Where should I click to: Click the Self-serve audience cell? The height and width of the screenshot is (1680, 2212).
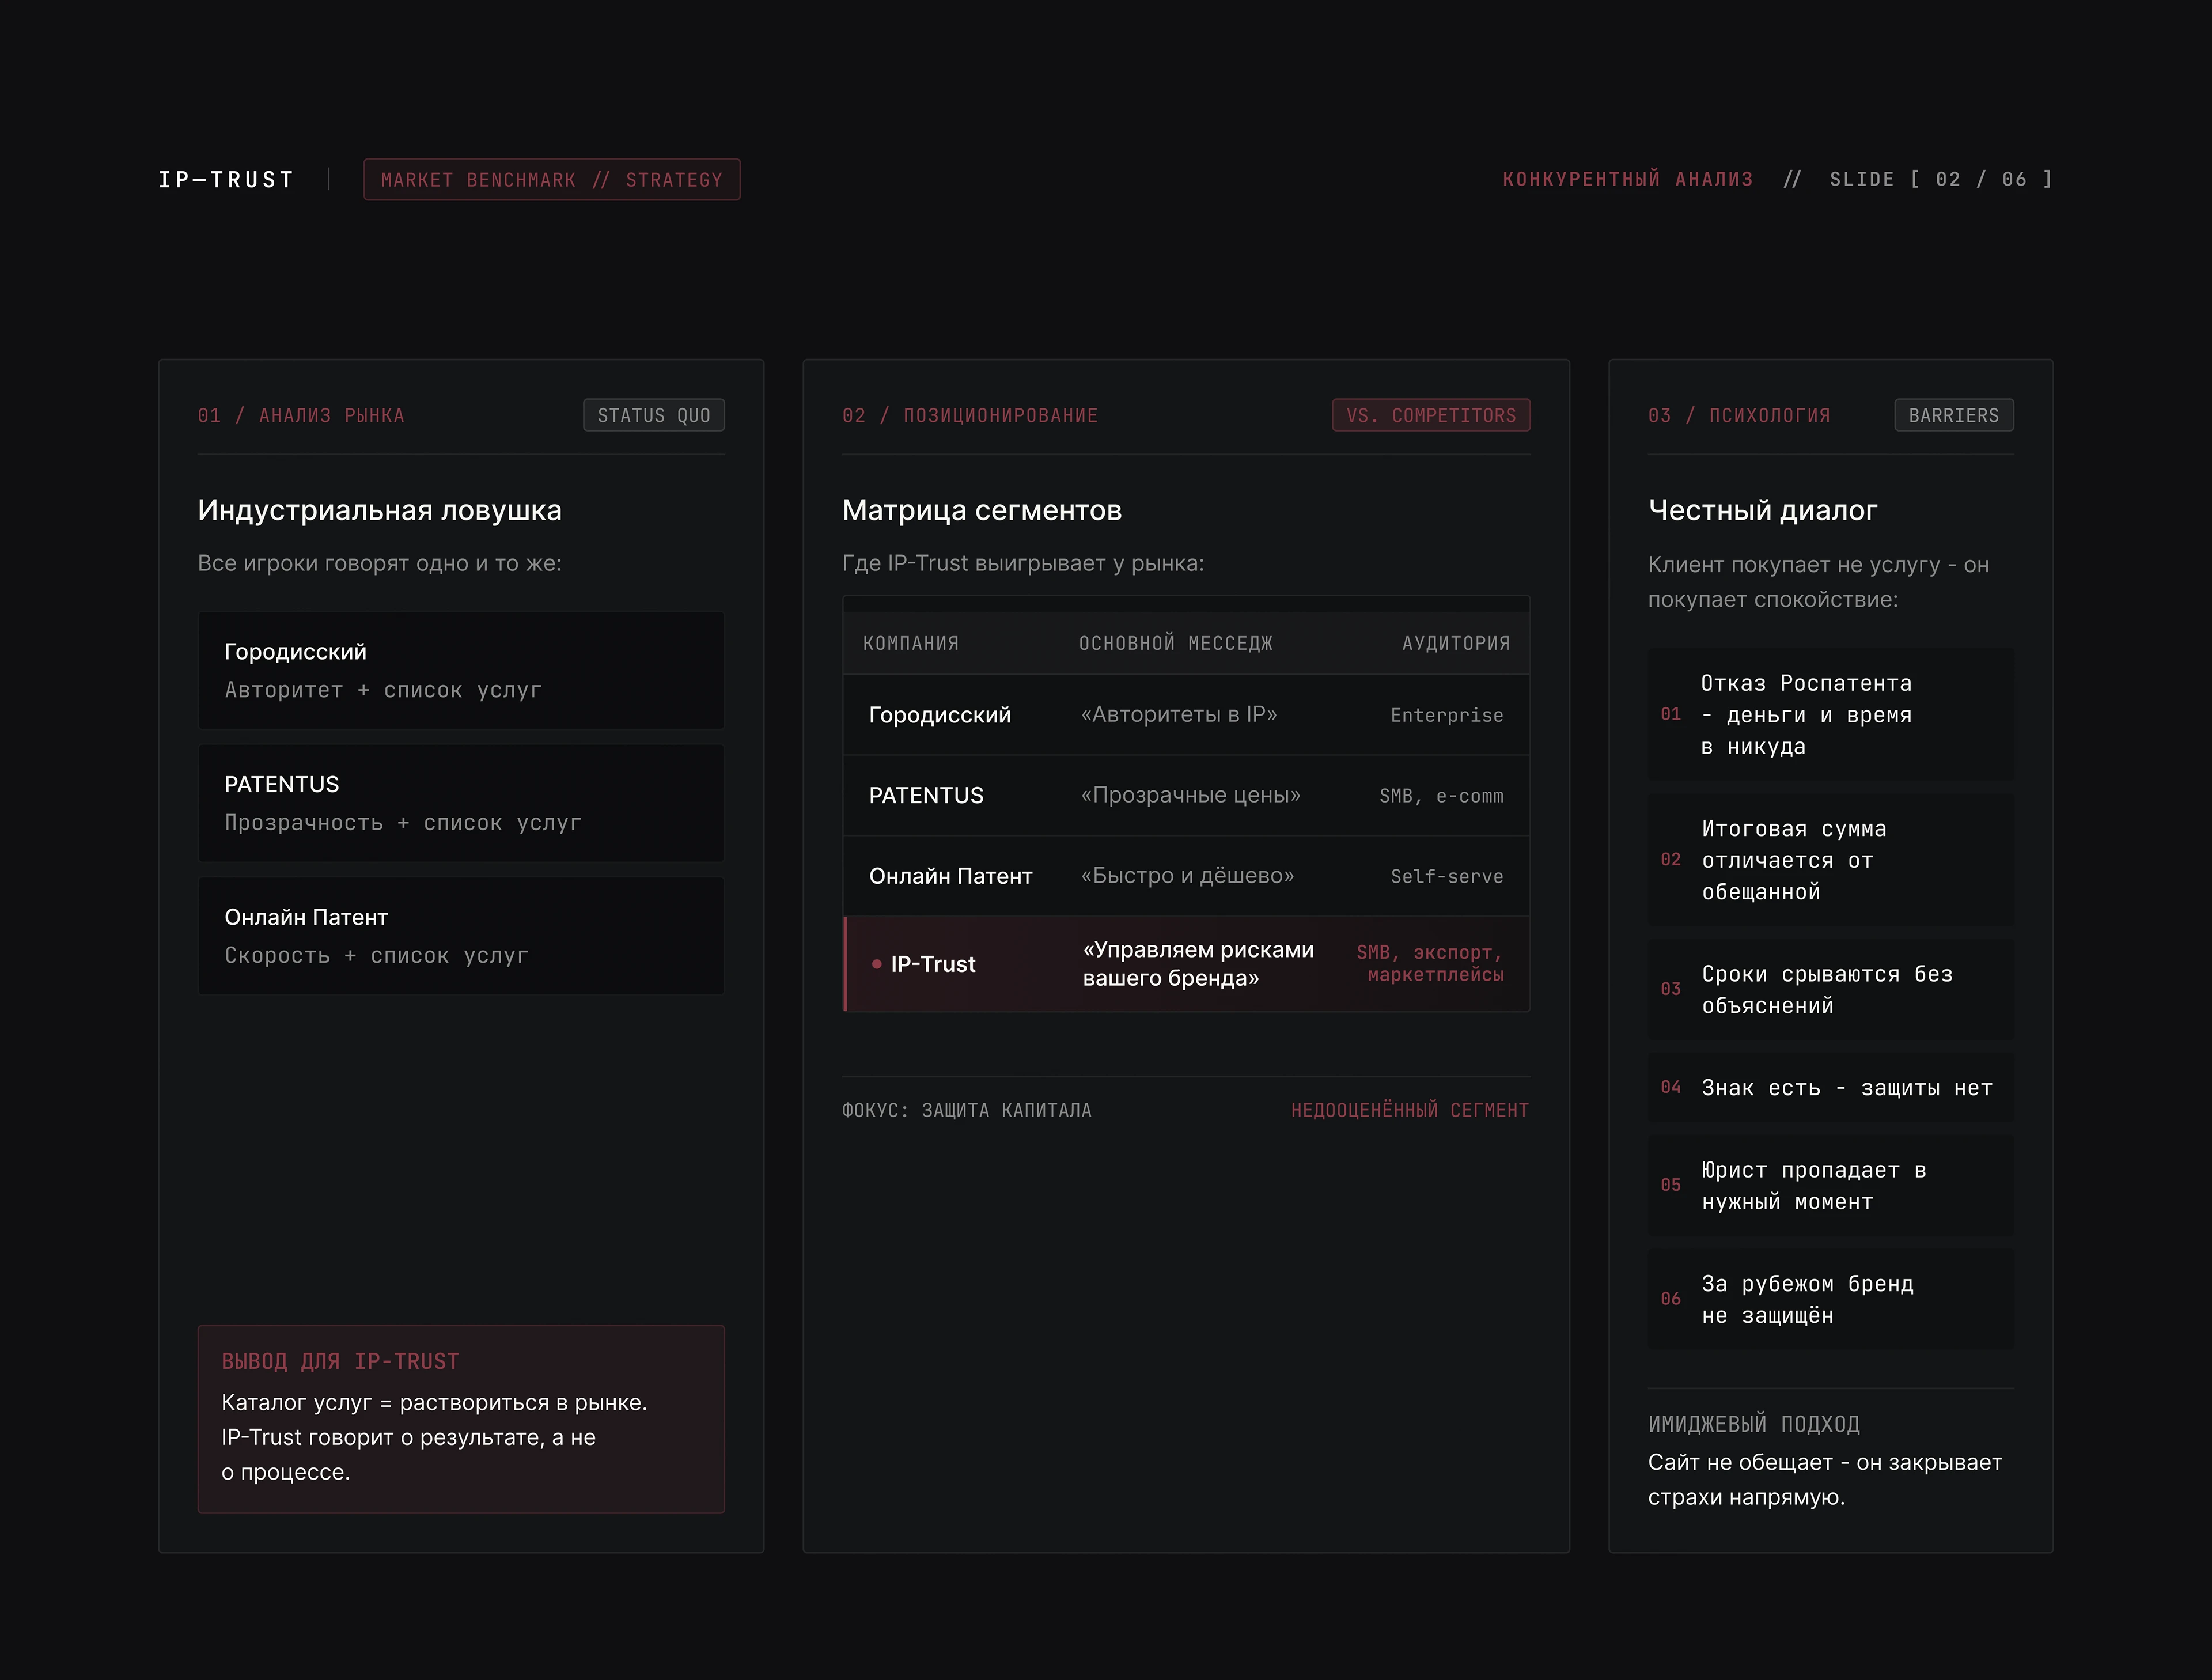[1447, 876]
